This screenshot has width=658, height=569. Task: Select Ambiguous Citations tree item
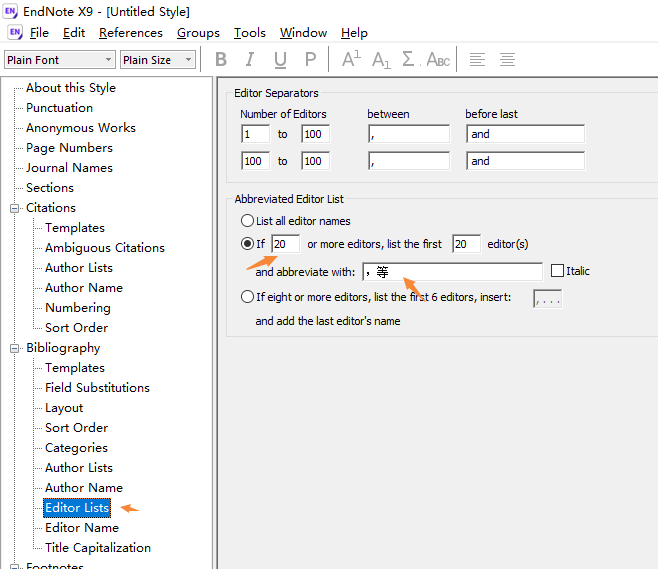pos(104,248)
